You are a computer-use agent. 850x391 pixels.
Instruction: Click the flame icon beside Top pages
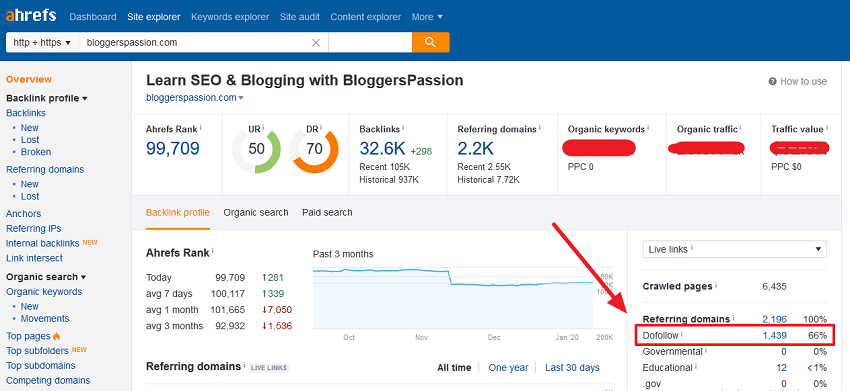[57, 336]
